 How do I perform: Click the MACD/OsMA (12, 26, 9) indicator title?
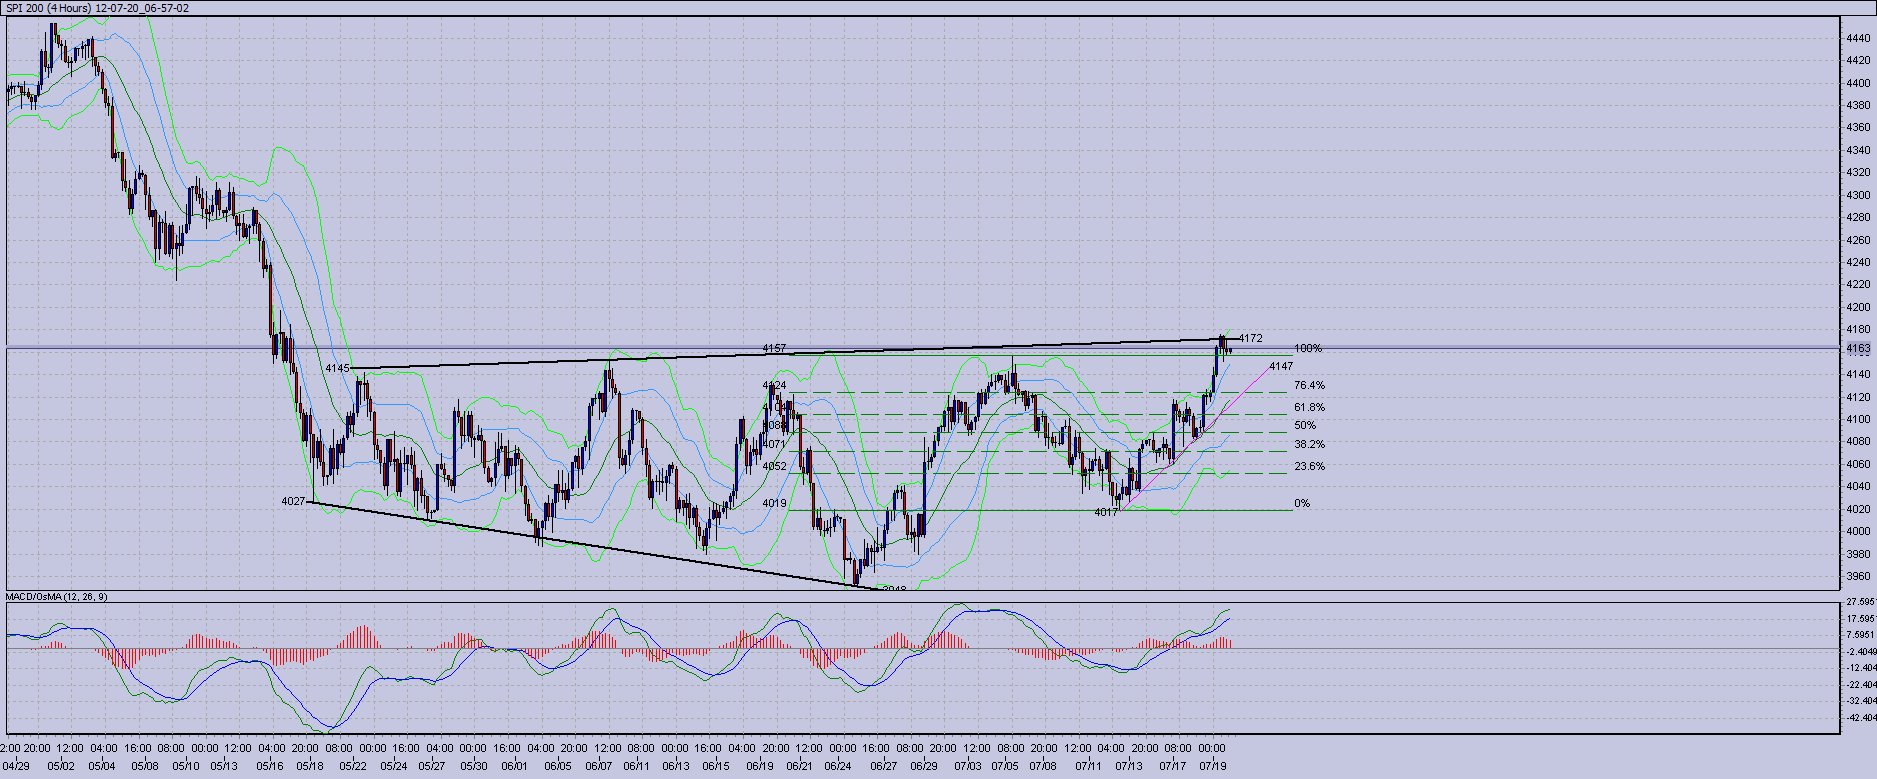[57, 597]
